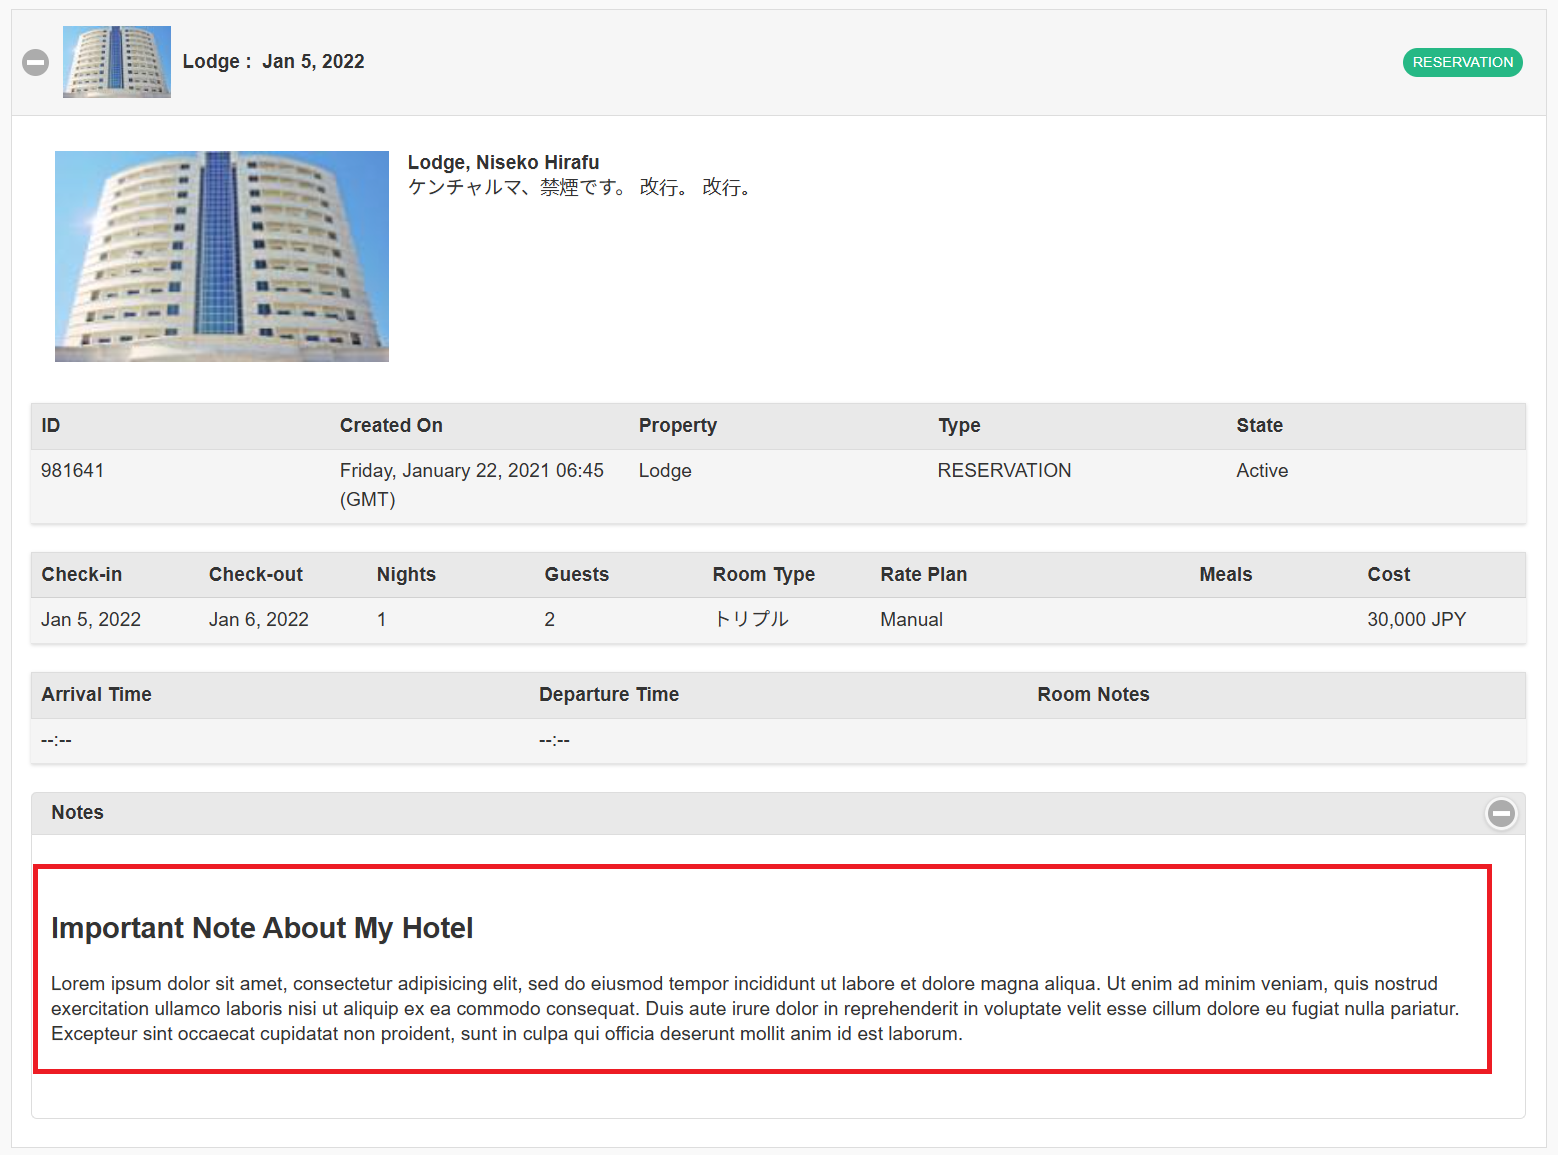Select reservation ID 981641
The image size is (1558, 1155).
coord(72,471)
